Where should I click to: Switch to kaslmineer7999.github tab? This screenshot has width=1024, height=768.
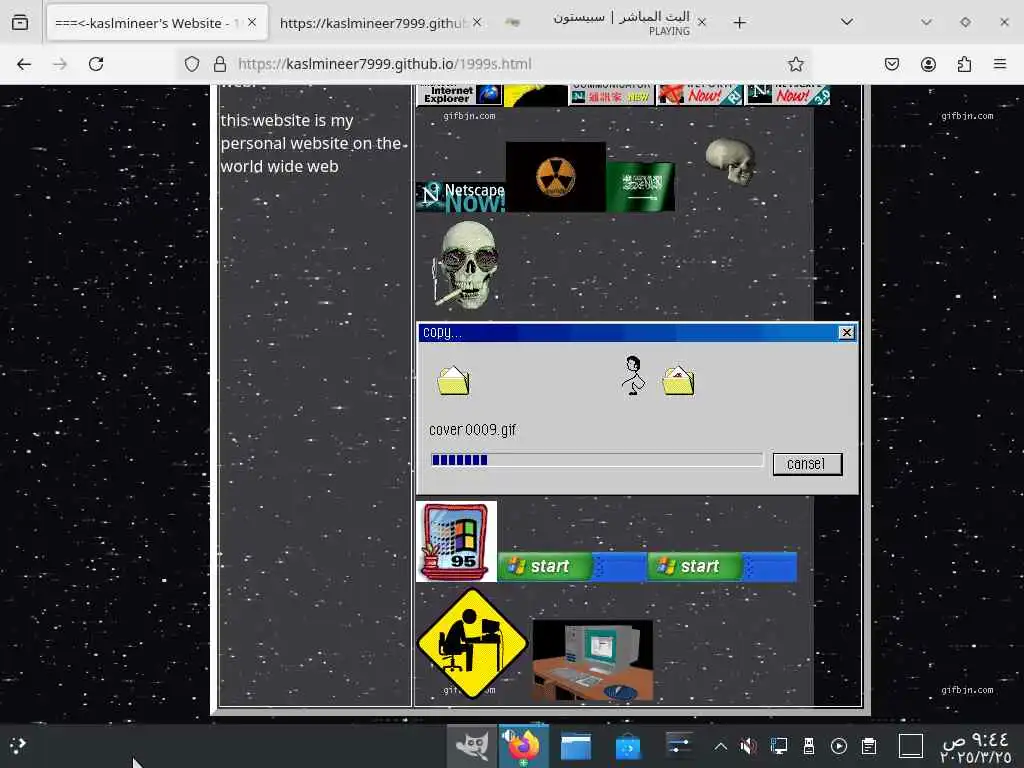coord(380,23)
